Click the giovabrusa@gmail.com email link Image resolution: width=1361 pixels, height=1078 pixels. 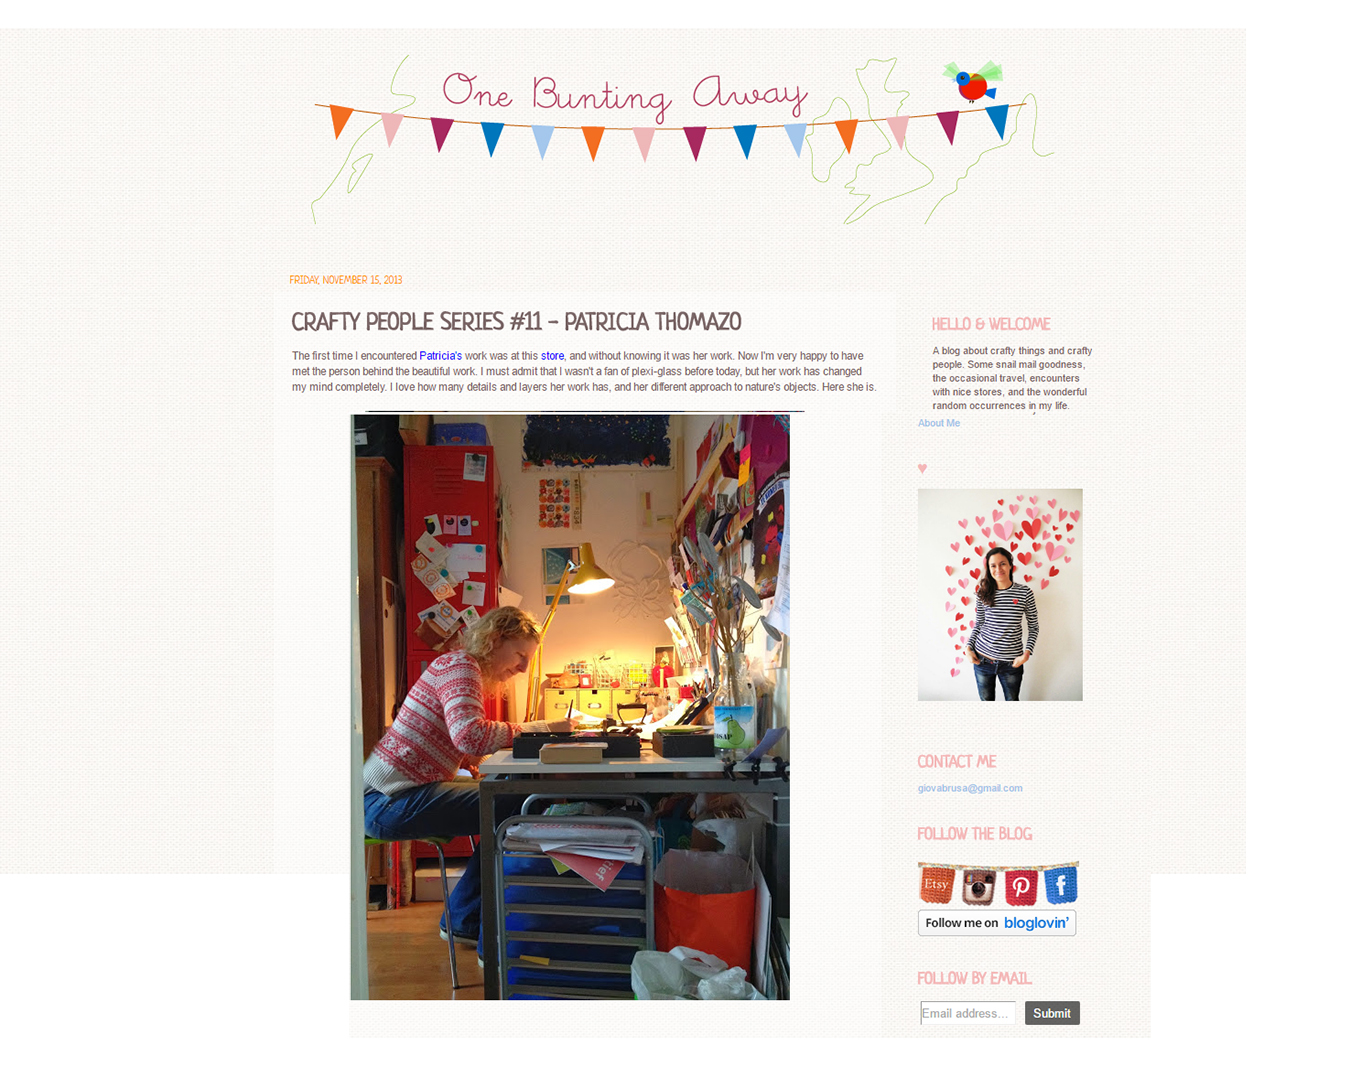(x=970, y=788)
